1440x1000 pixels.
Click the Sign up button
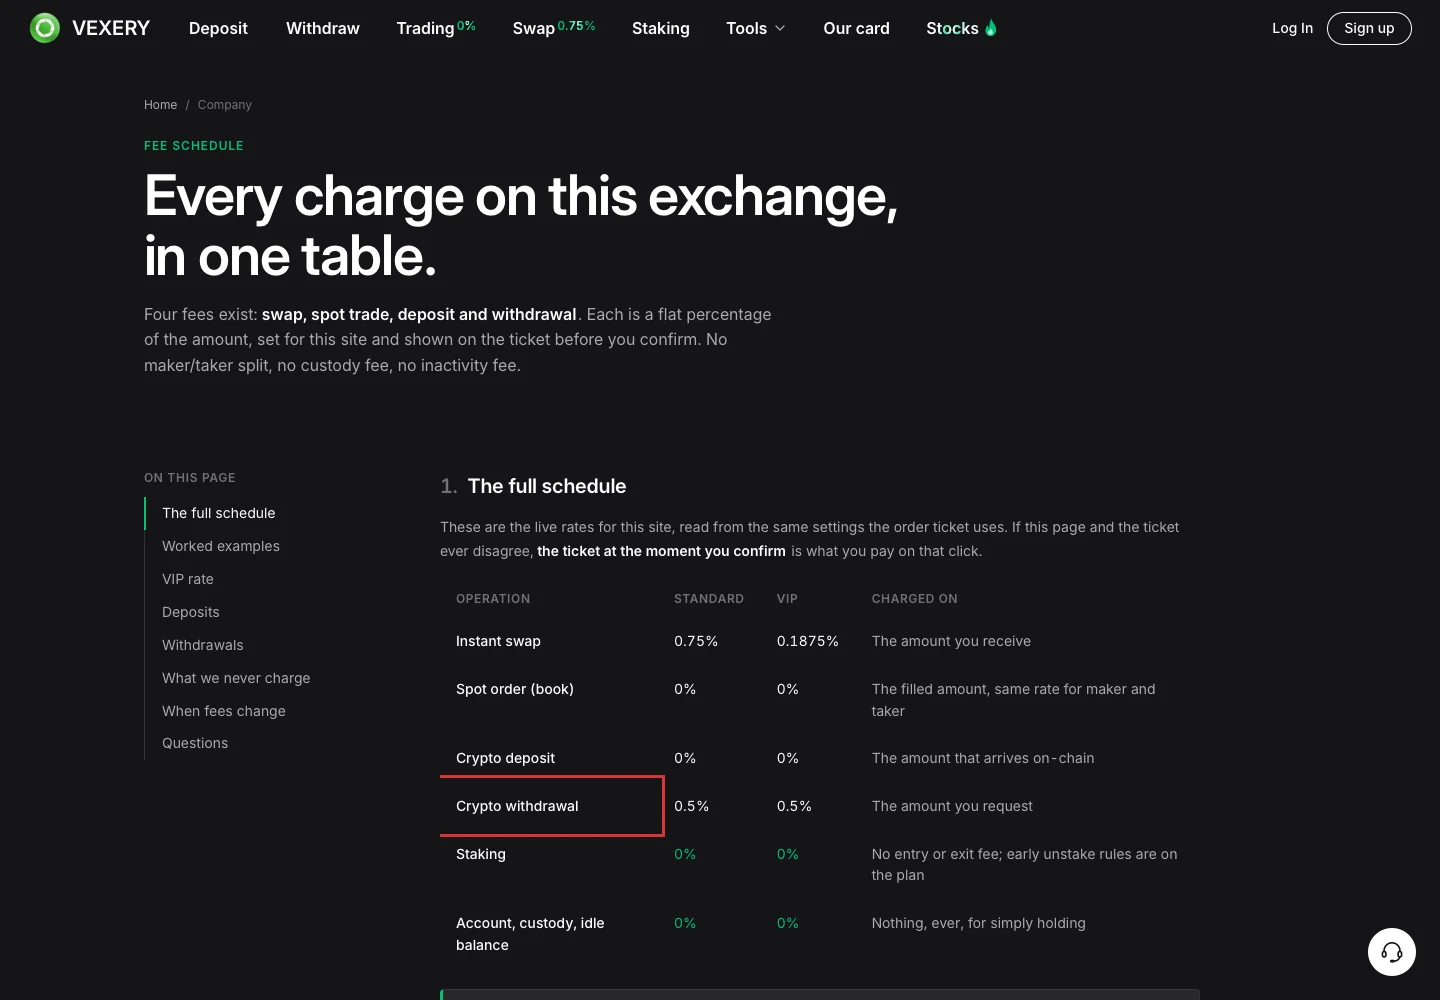click(1369, 28)
